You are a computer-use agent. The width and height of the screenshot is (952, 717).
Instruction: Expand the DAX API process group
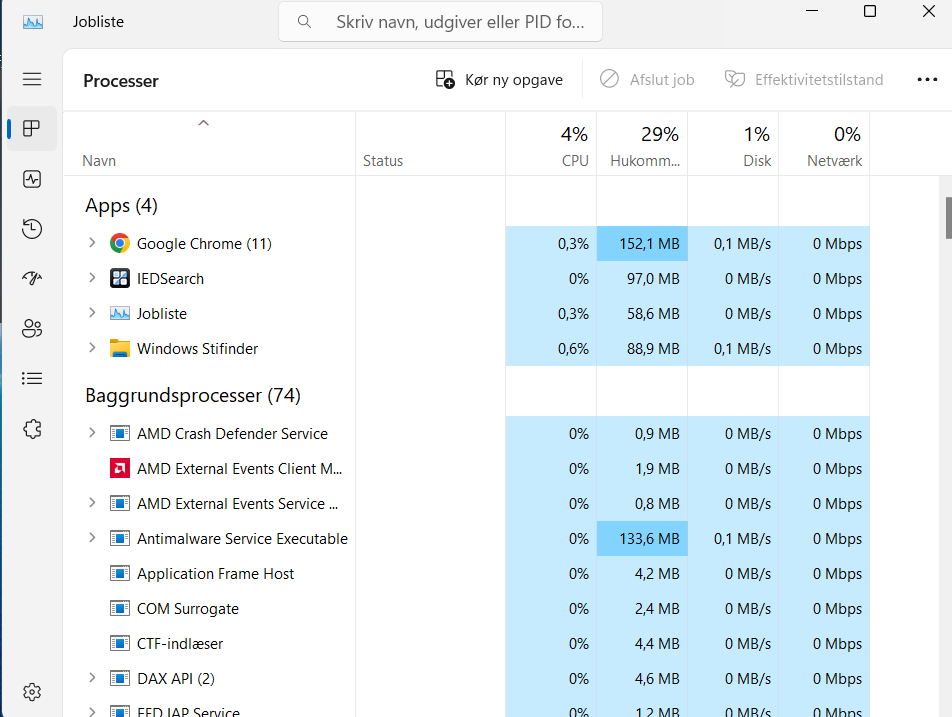91,678
